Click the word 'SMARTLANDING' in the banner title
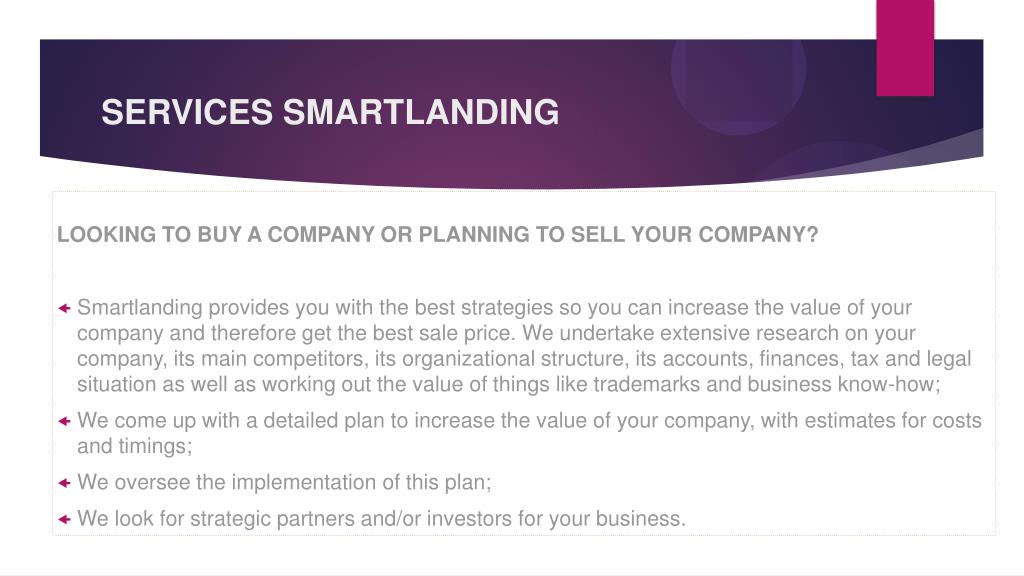1024x576 pixels. (x=421, y=112)
